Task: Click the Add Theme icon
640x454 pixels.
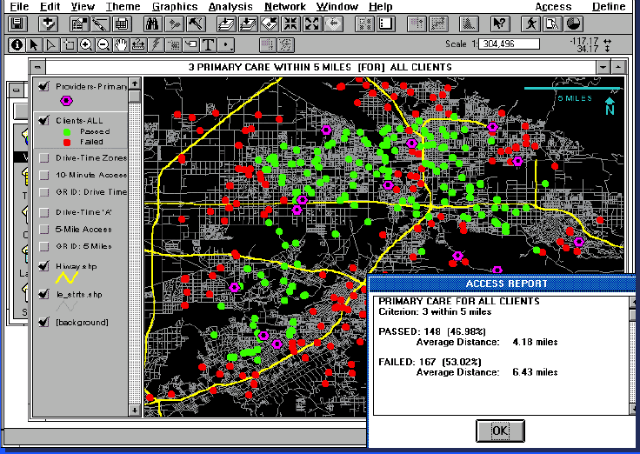Action: pos(48,24)
